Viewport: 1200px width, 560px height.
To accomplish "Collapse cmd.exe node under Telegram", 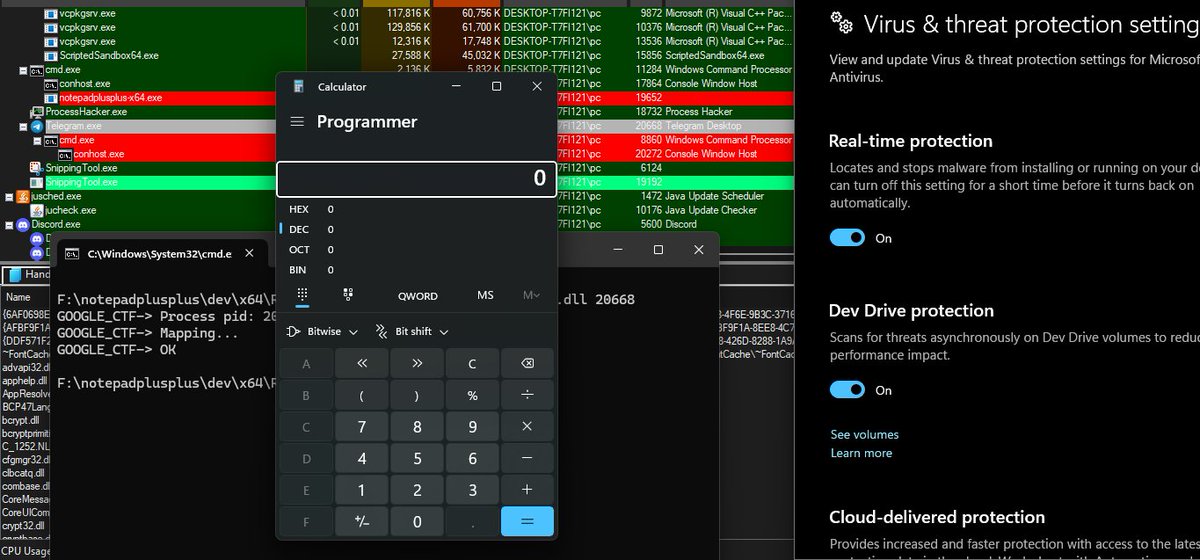I will (37, 141).
